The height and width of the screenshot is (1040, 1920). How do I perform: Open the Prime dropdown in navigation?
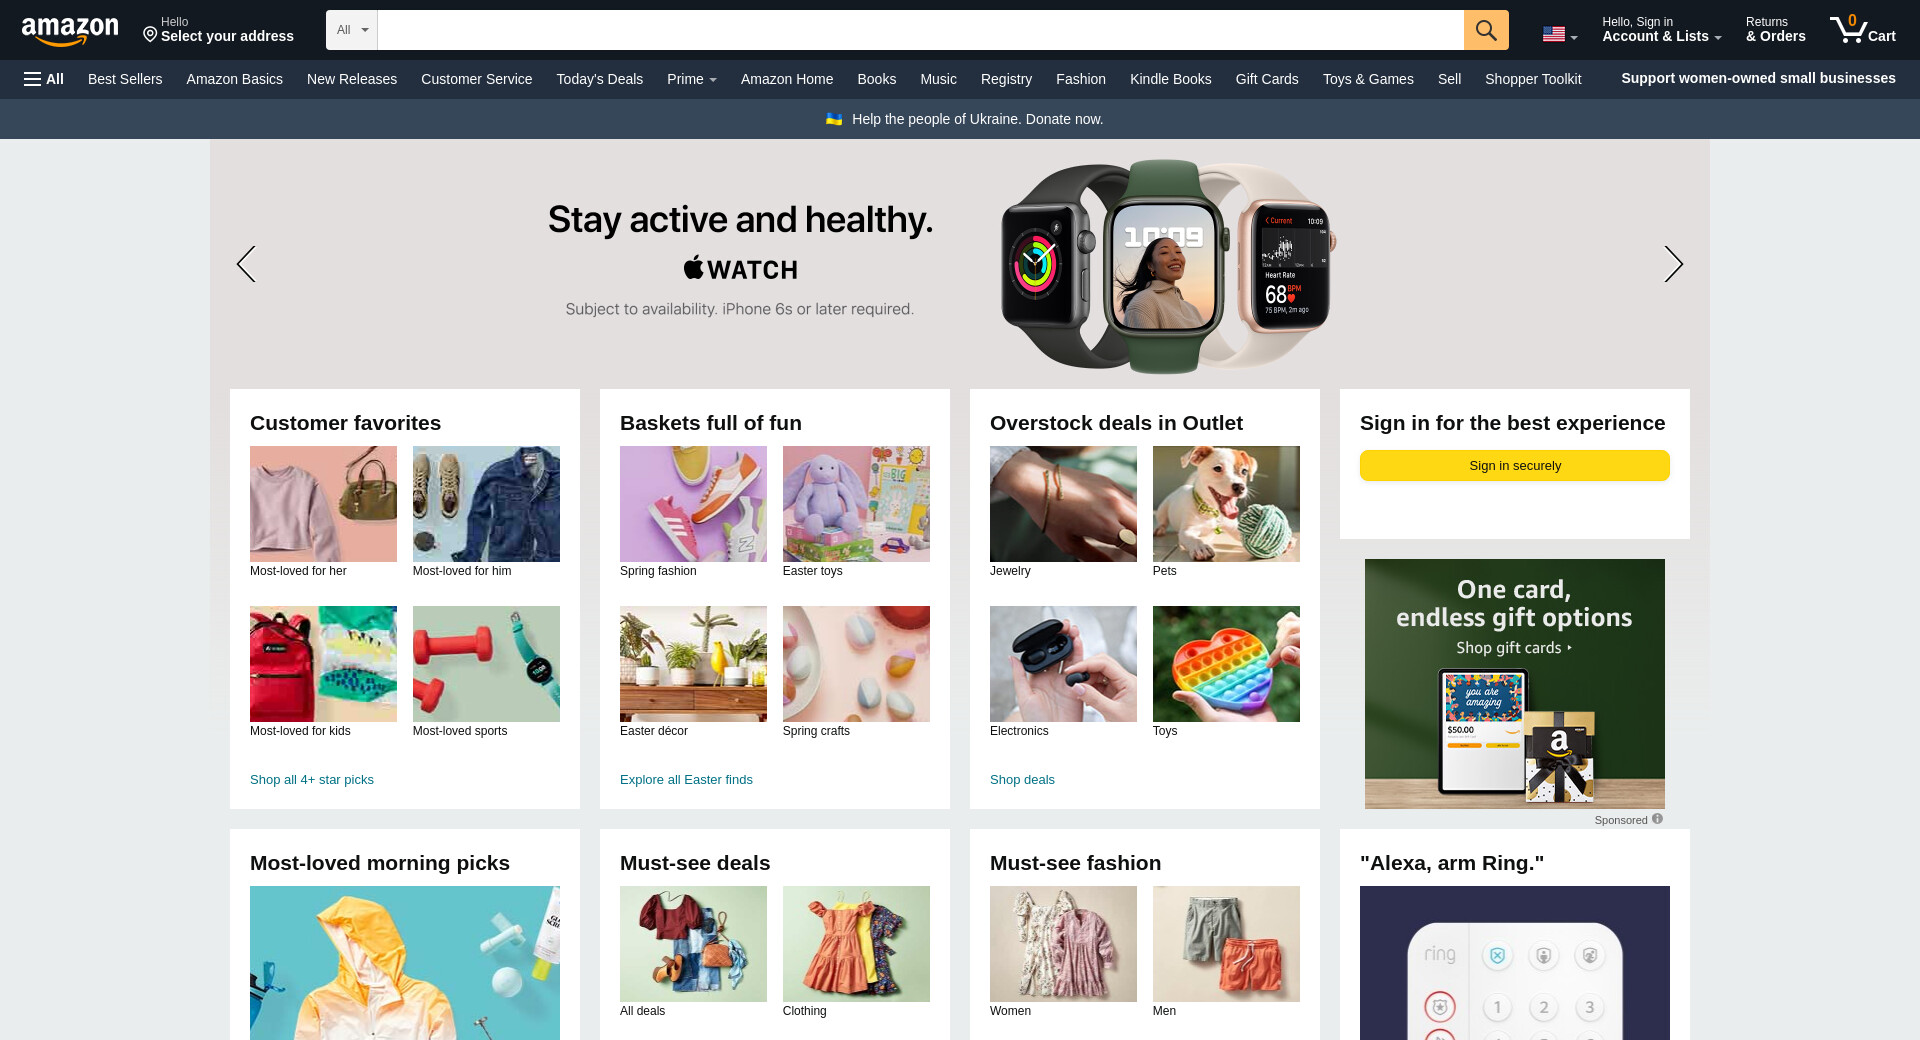[x=692, y=79]
